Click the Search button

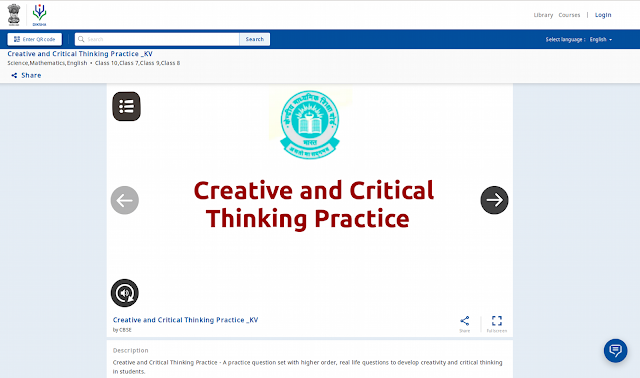(255, 39)
